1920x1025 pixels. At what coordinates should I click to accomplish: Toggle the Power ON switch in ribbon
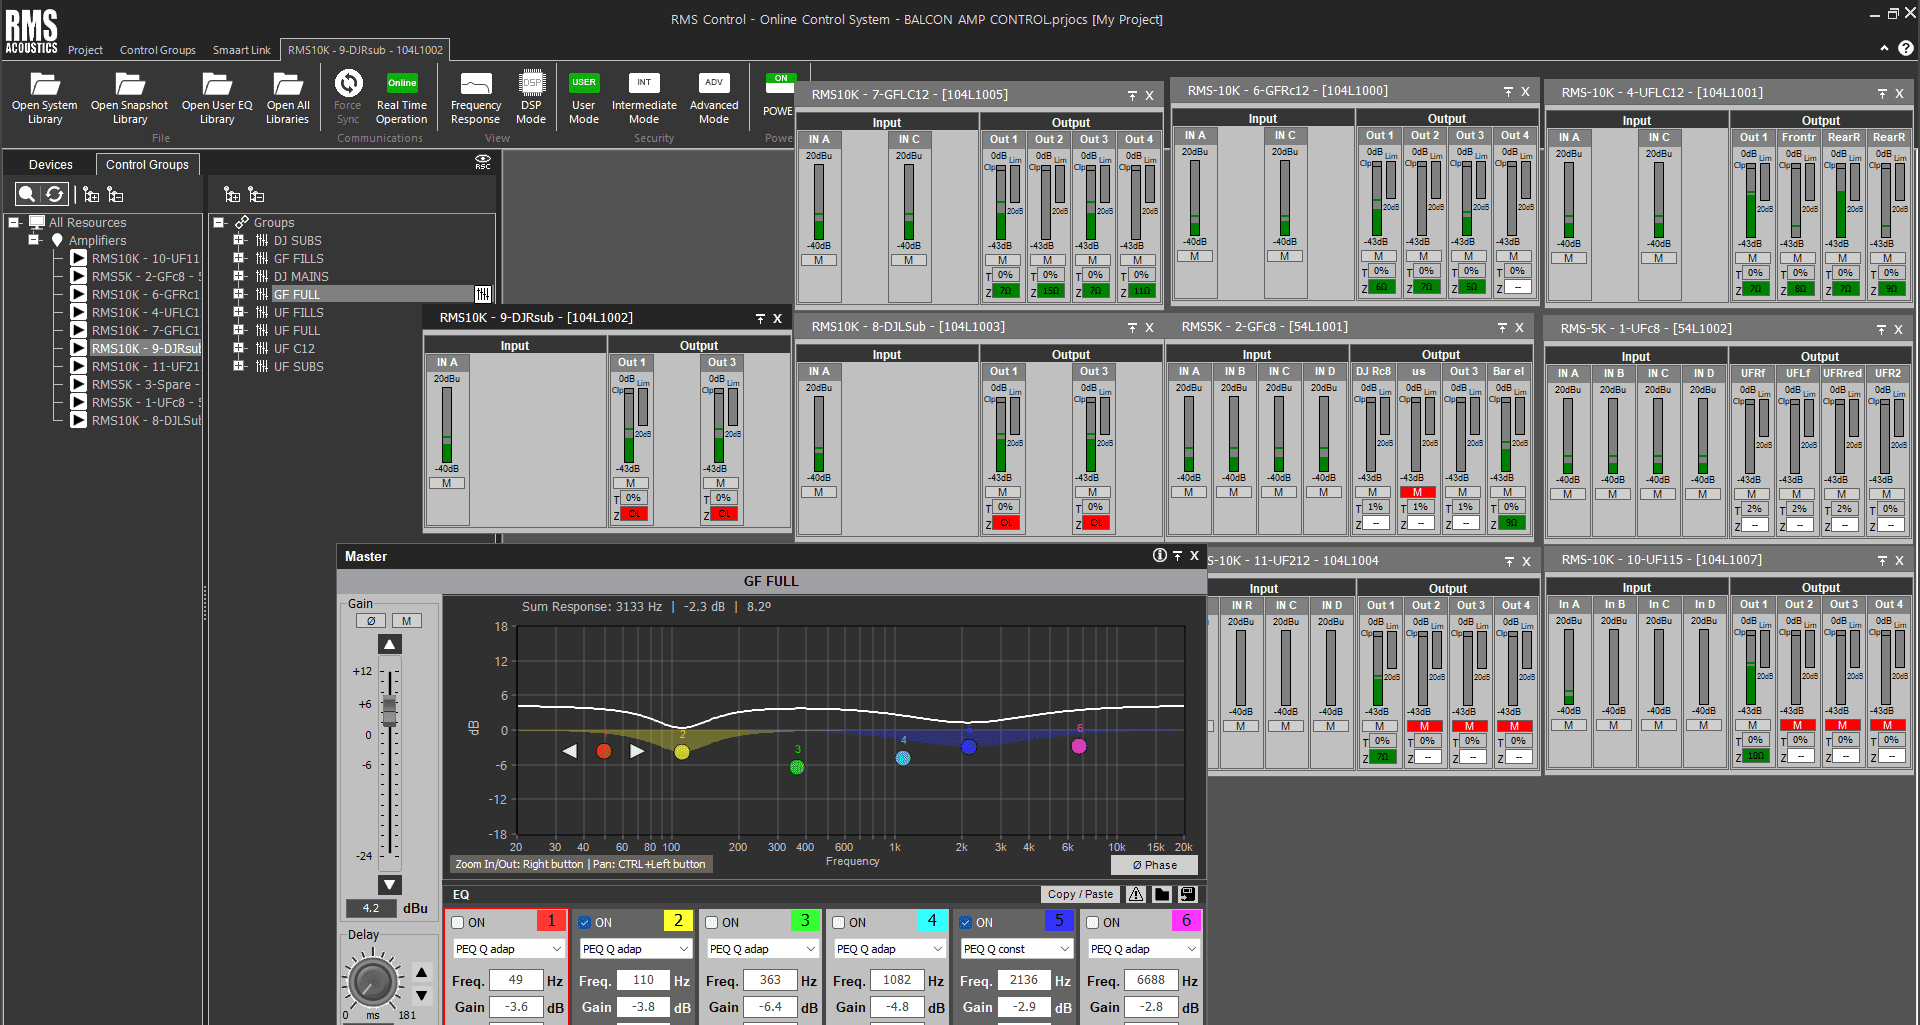(x=781, y=83)
